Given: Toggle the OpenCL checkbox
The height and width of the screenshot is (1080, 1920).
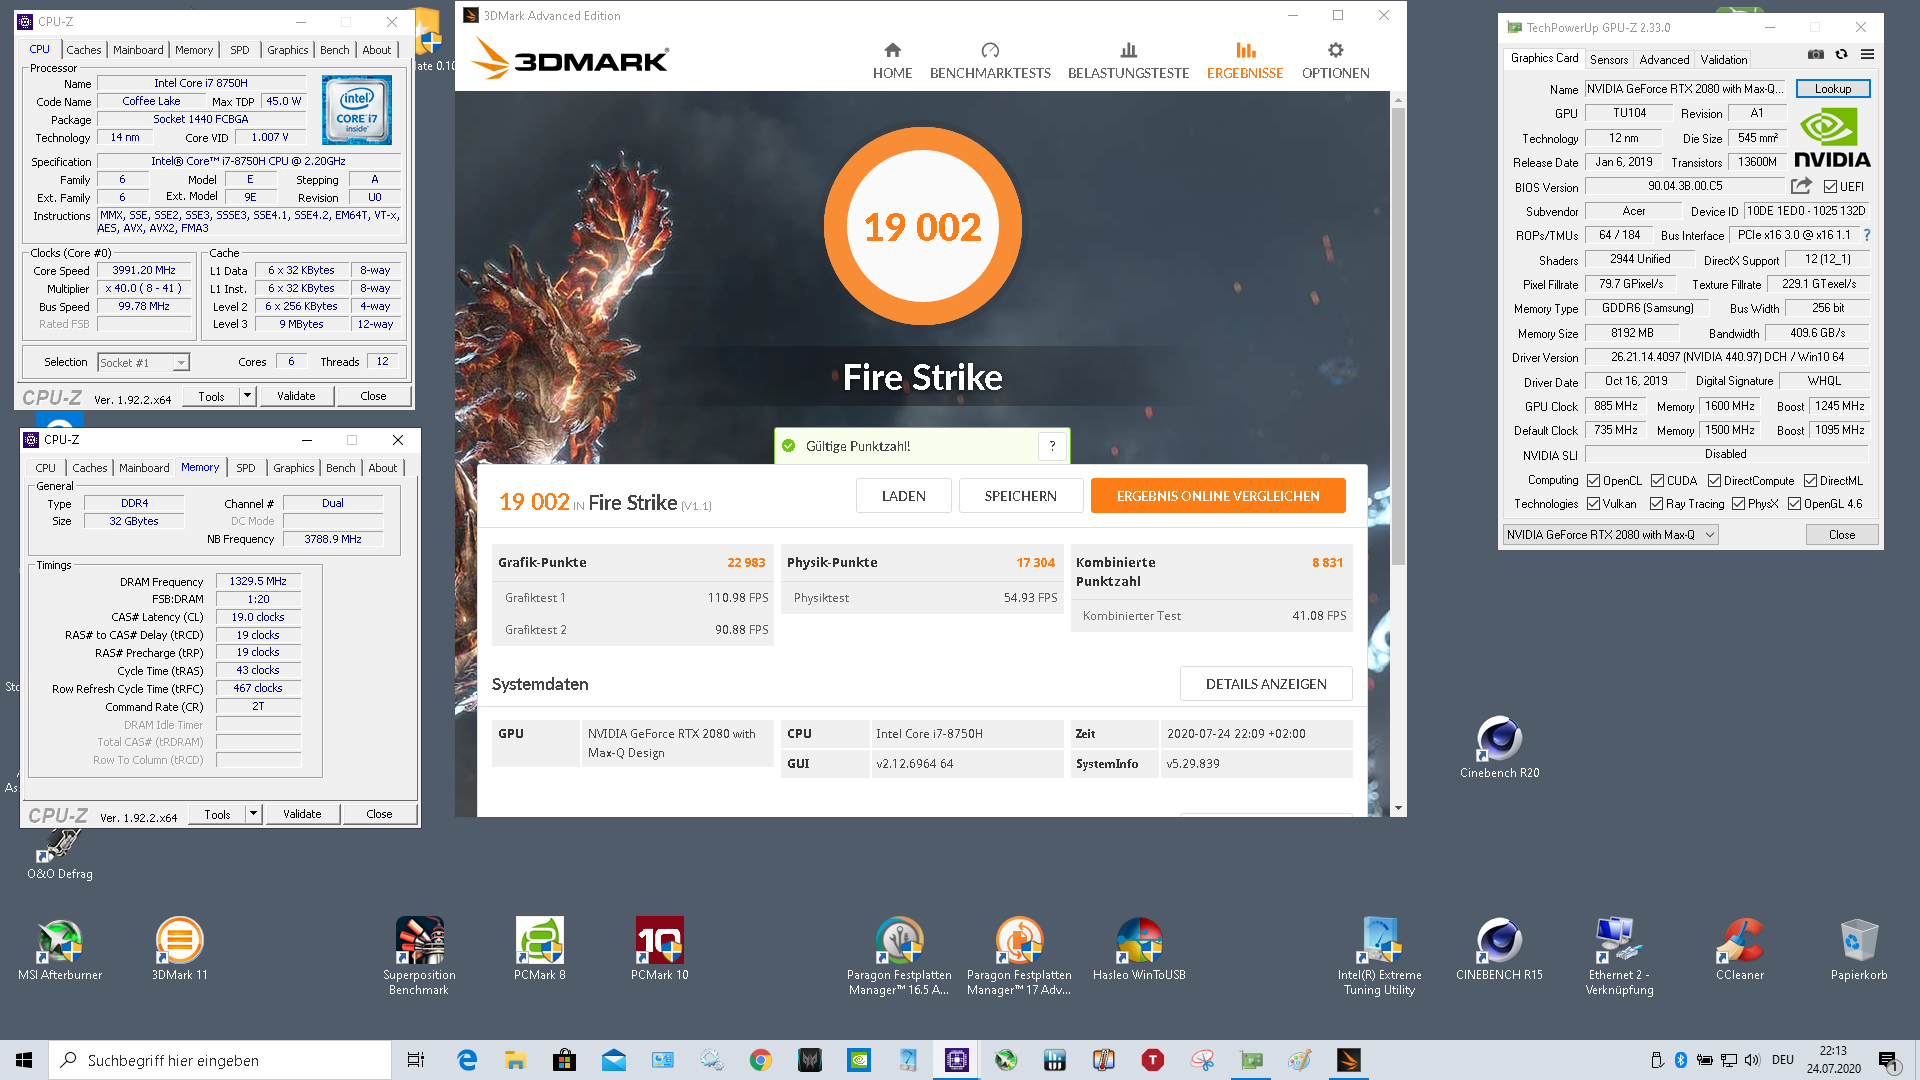Looking at the screenshot, I should (1594, 481).
